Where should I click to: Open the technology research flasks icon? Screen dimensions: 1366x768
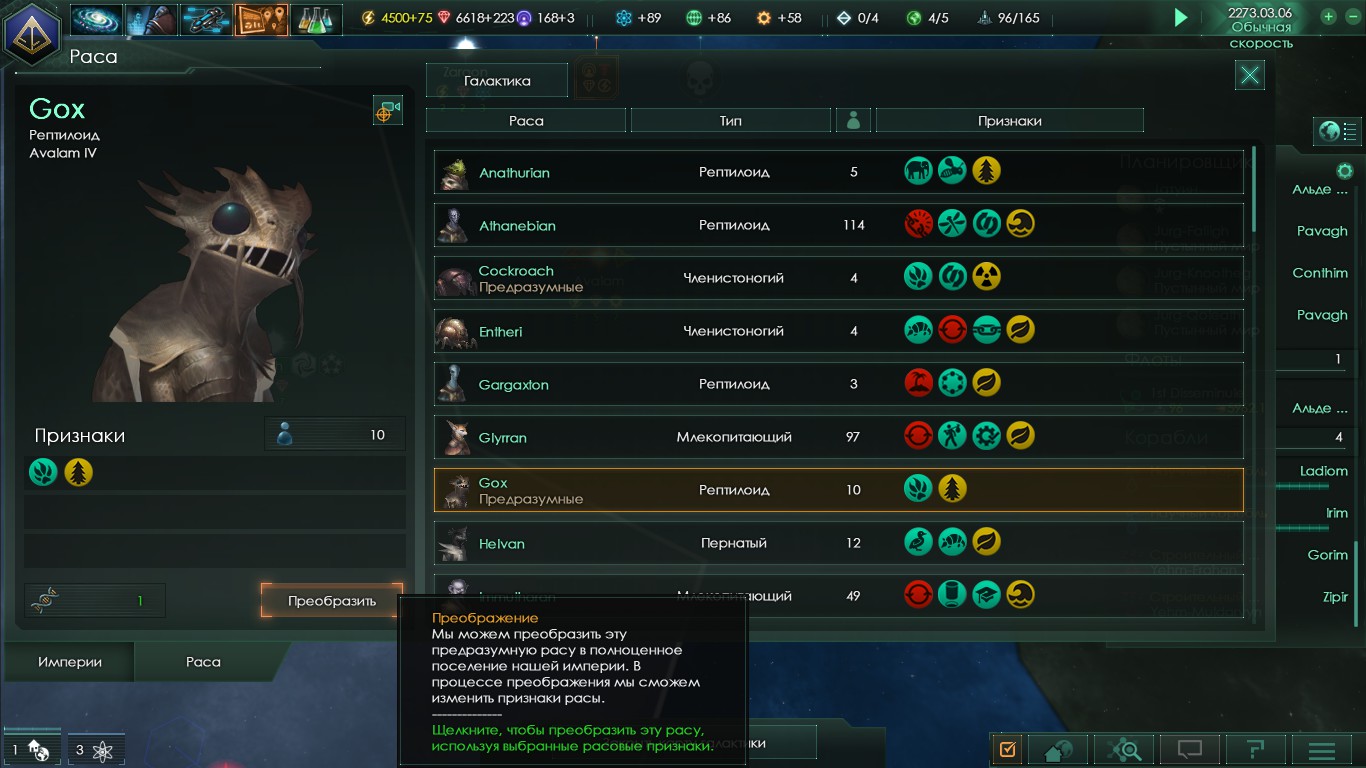coord(317,19)
